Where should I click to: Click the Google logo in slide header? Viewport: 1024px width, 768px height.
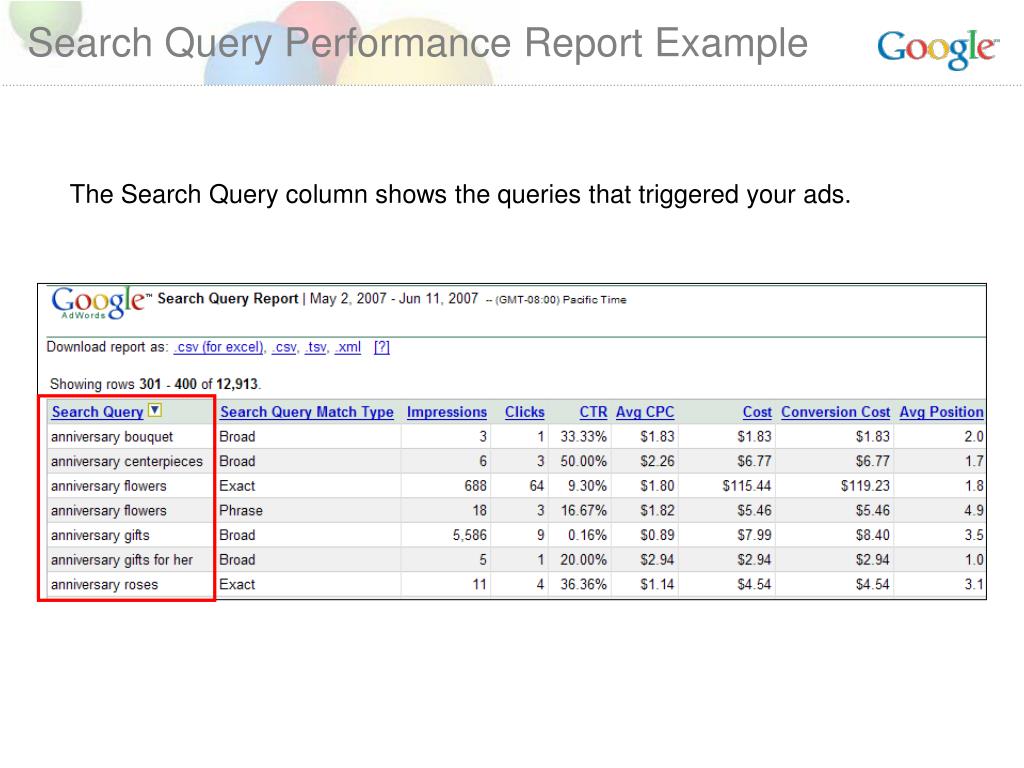click(x=938, y=48)
